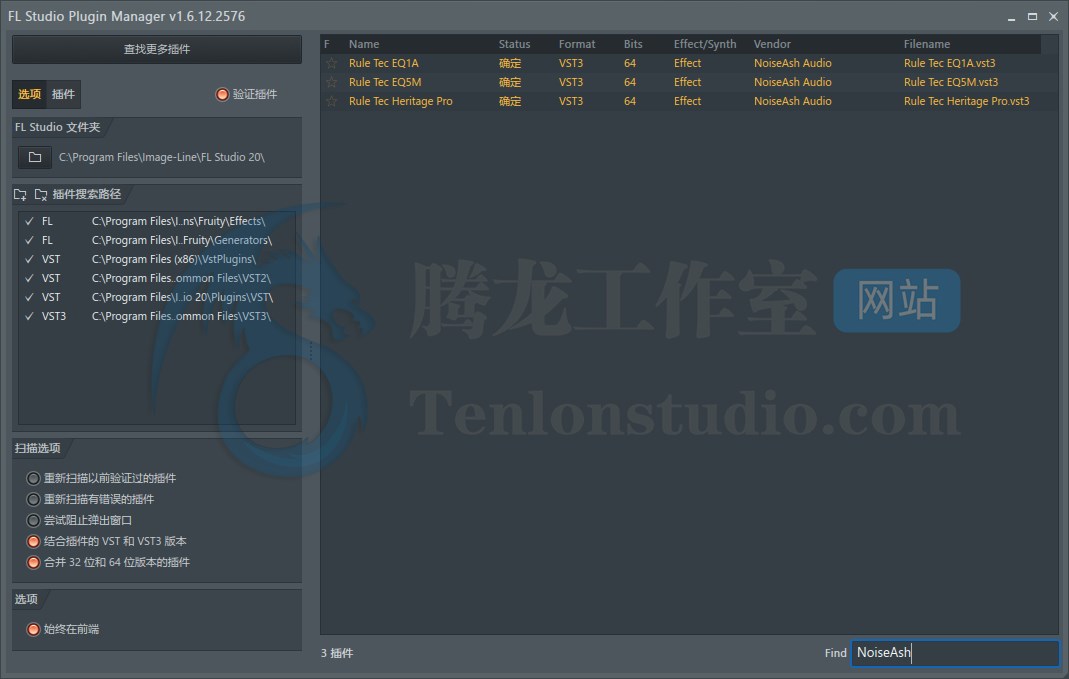Disable 结合插件的 VST 和 VST3 版本
This screenshot has height=679, width=1069.
click(33, 541)
